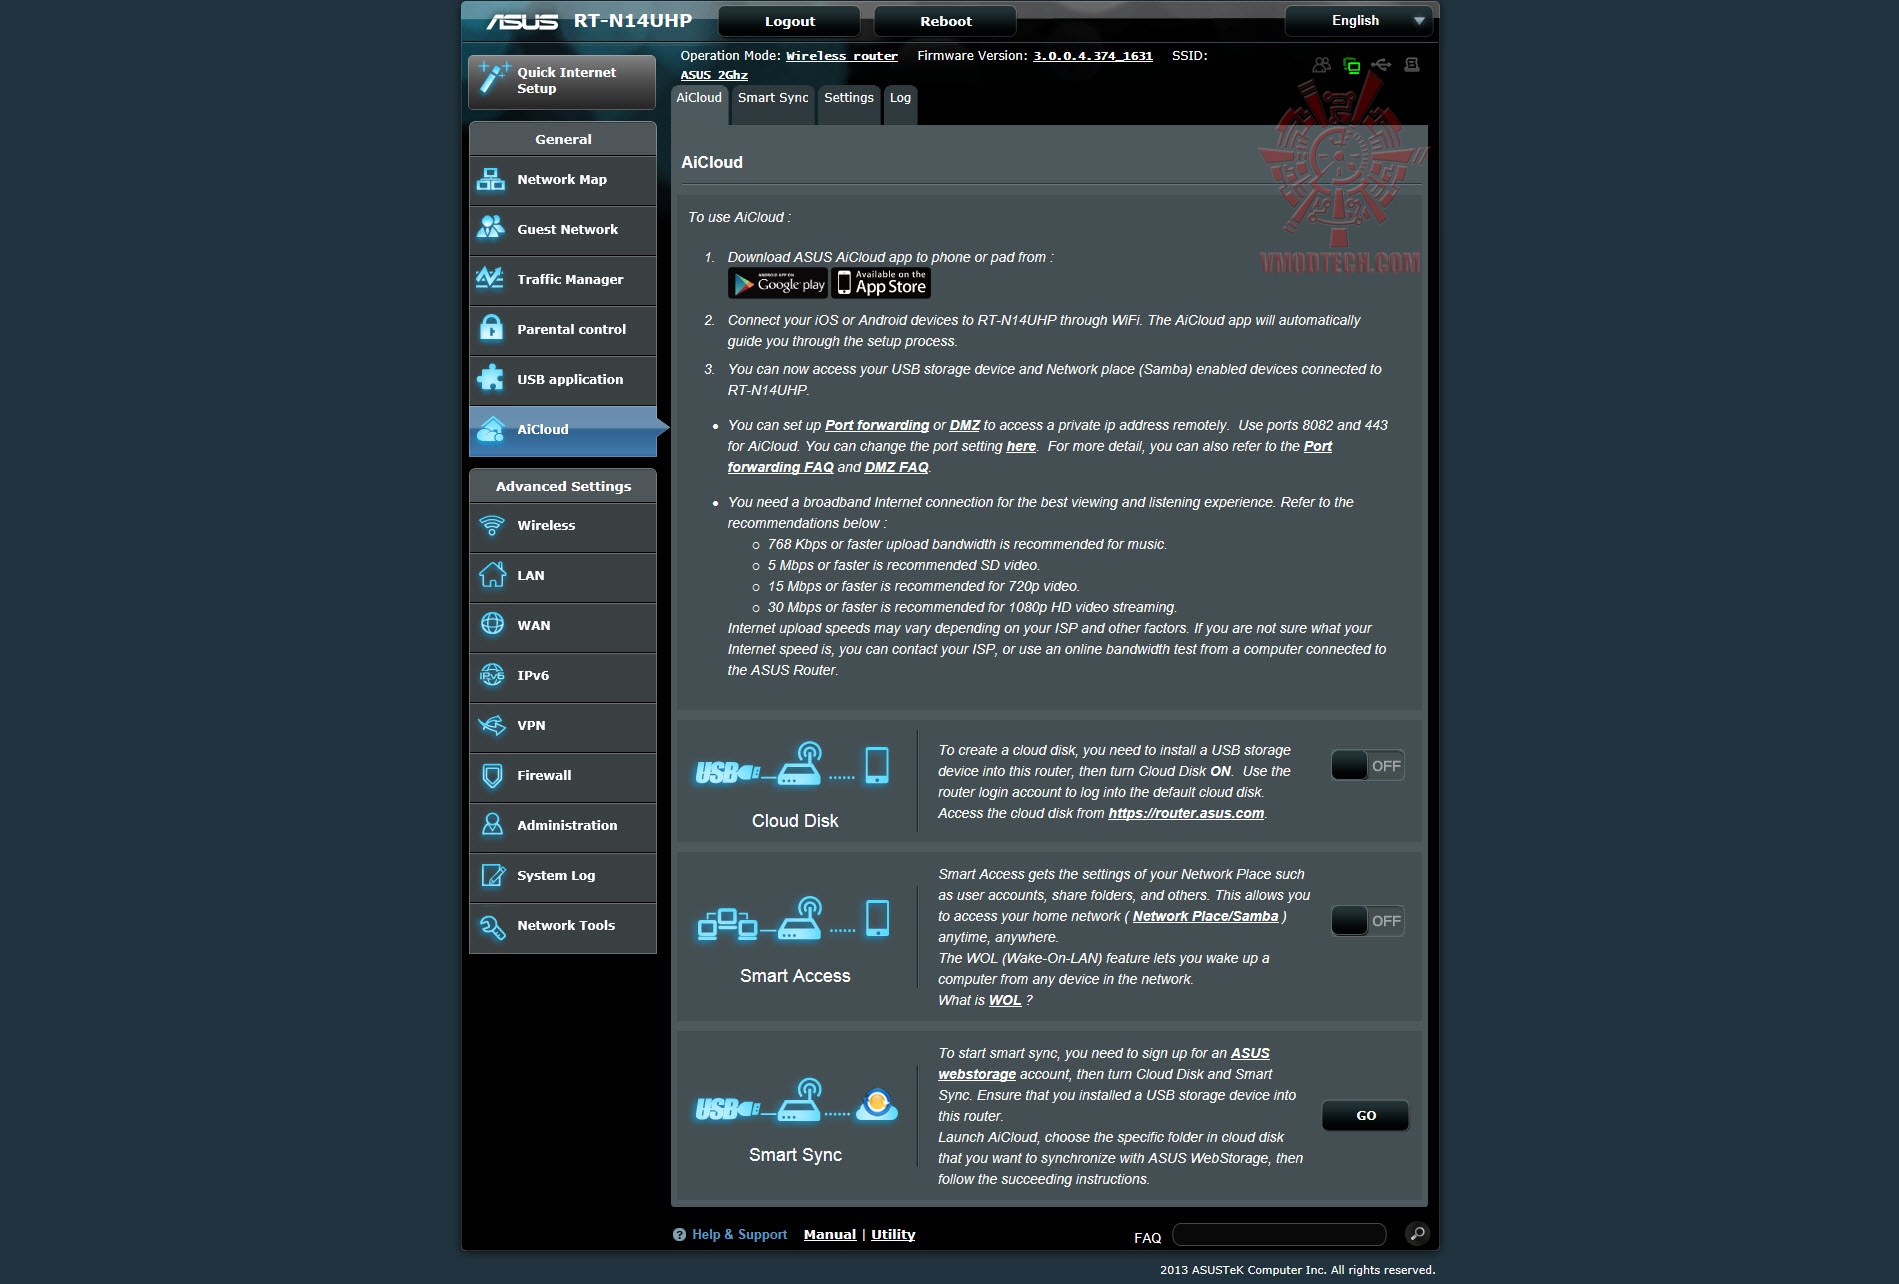The height and width of the screenshot is (1284, 1899).
Task: Click the Smart Access illustration thumbnail
Action: (x=793, y=920)
